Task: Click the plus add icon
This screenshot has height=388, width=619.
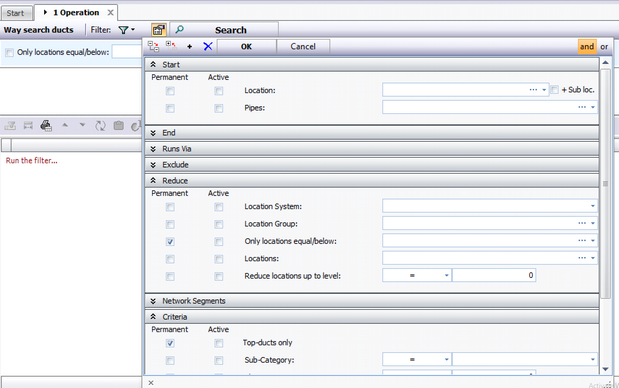Action: [x=189, y=47]
